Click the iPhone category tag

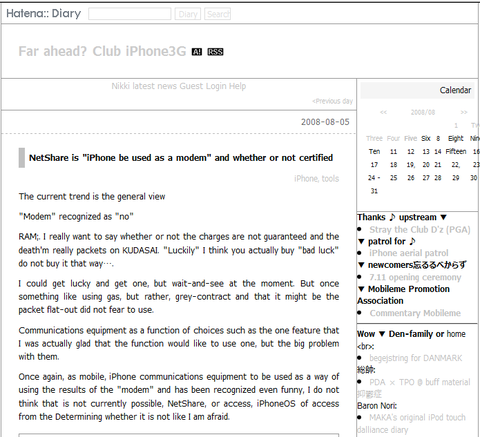[306, 179]
